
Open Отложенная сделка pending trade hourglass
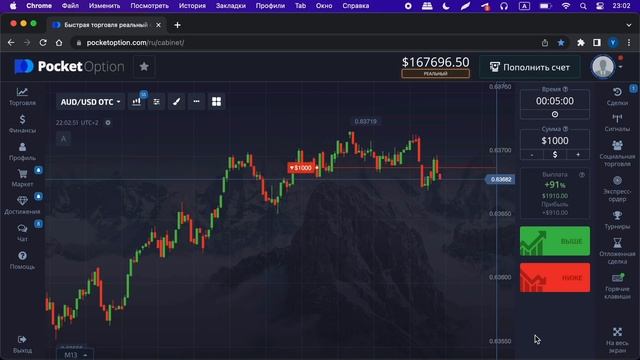617,251
